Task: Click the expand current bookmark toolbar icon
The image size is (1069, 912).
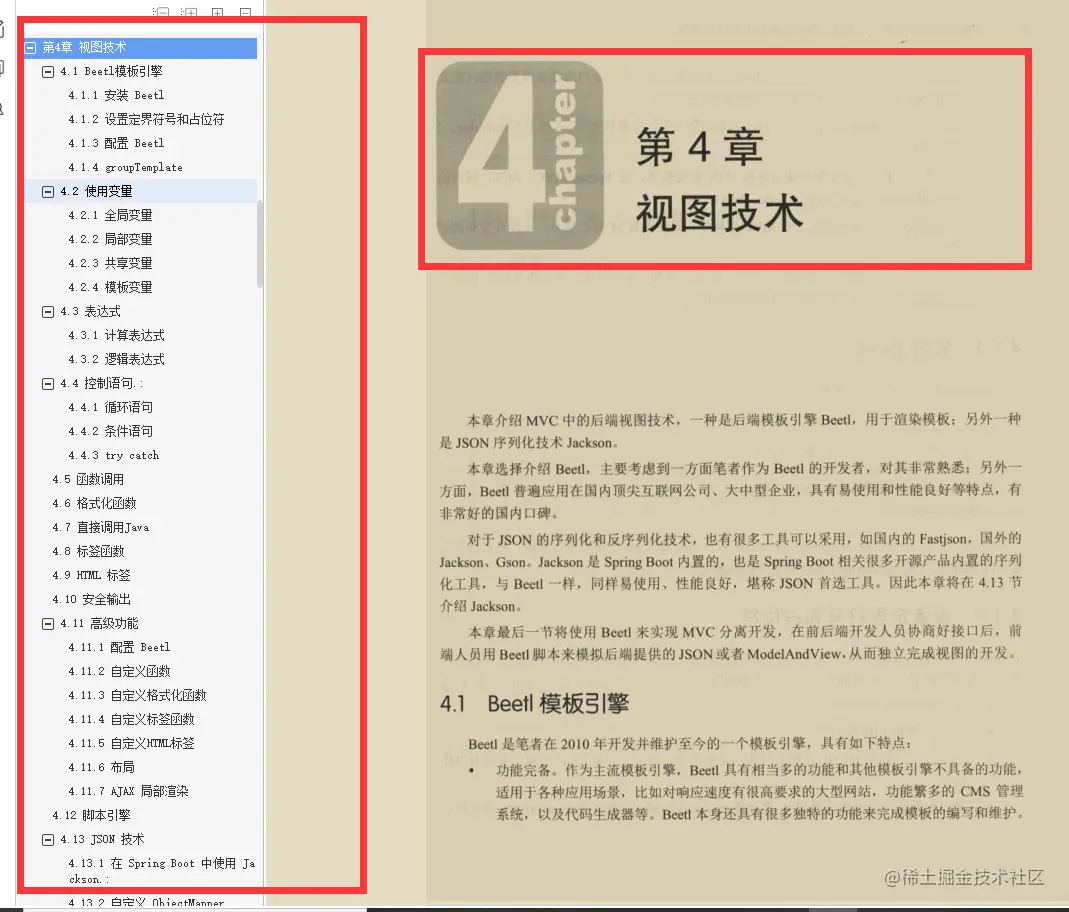Action: (x=190, y=12)
